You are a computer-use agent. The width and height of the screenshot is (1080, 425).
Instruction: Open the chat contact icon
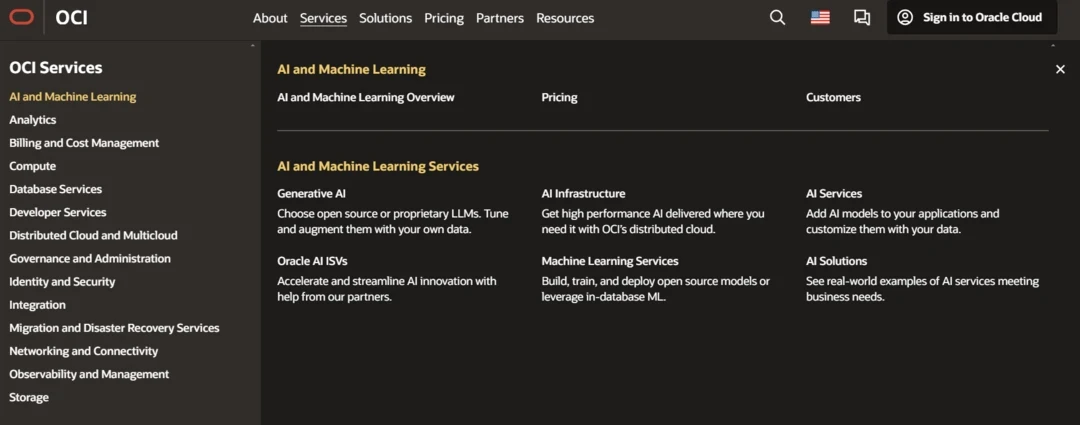[861, 17]
